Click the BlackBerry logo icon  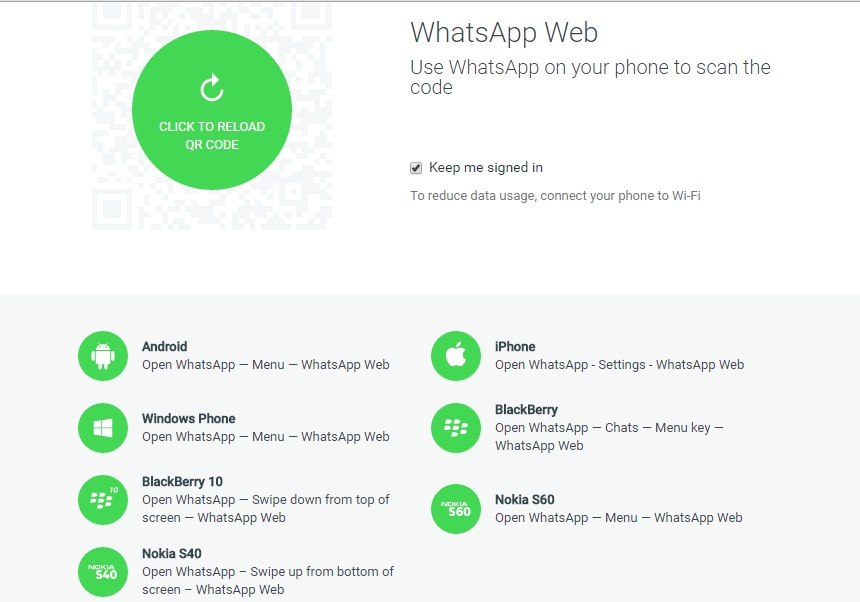tap(456, 428)
